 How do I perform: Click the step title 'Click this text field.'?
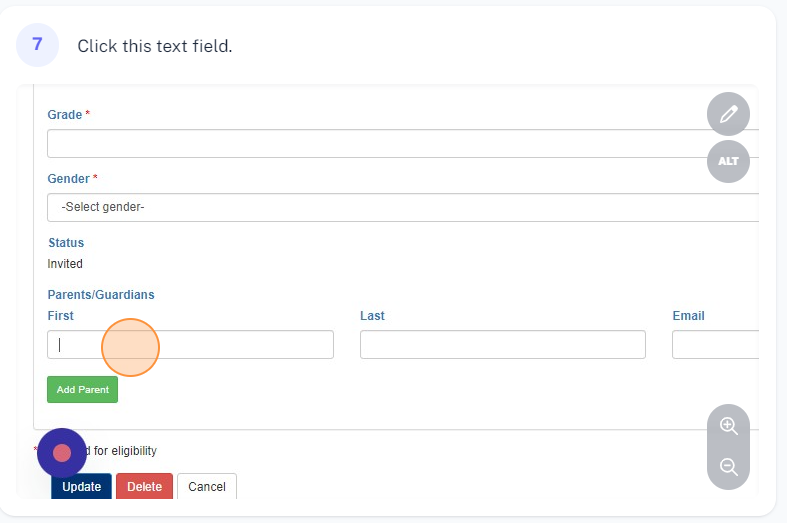click(x=155, y=46)
